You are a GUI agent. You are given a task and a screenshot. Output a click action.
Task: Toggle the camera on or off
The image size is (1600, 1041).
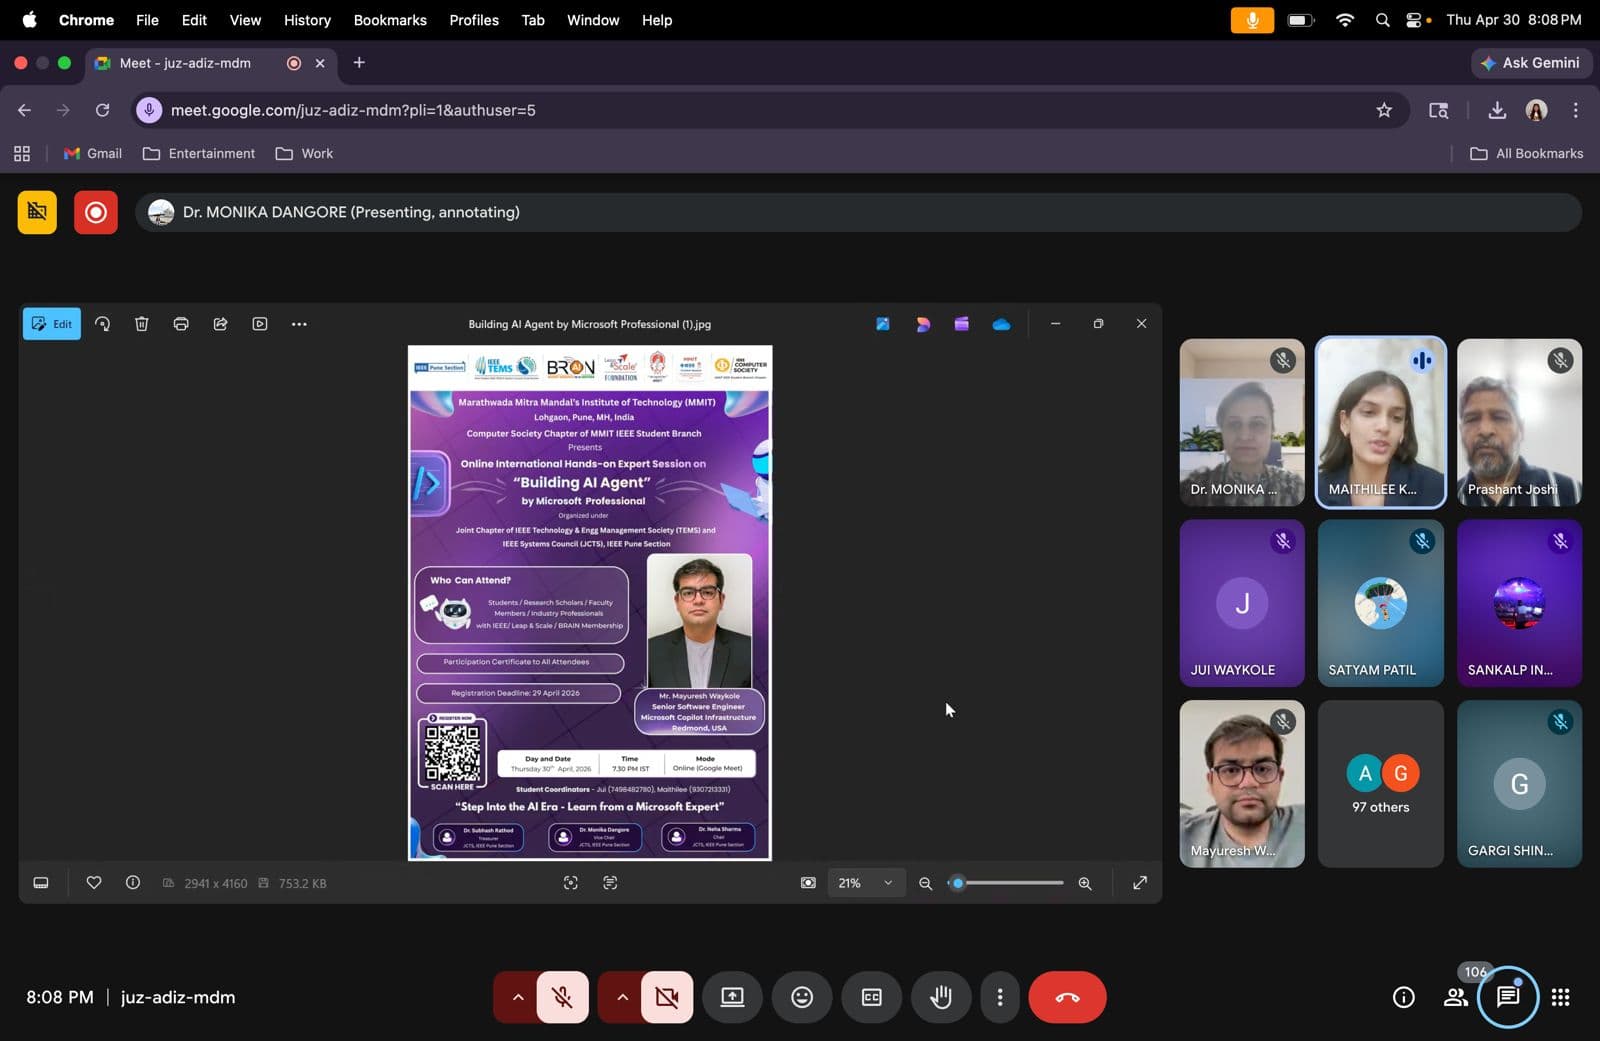point(667,997)
